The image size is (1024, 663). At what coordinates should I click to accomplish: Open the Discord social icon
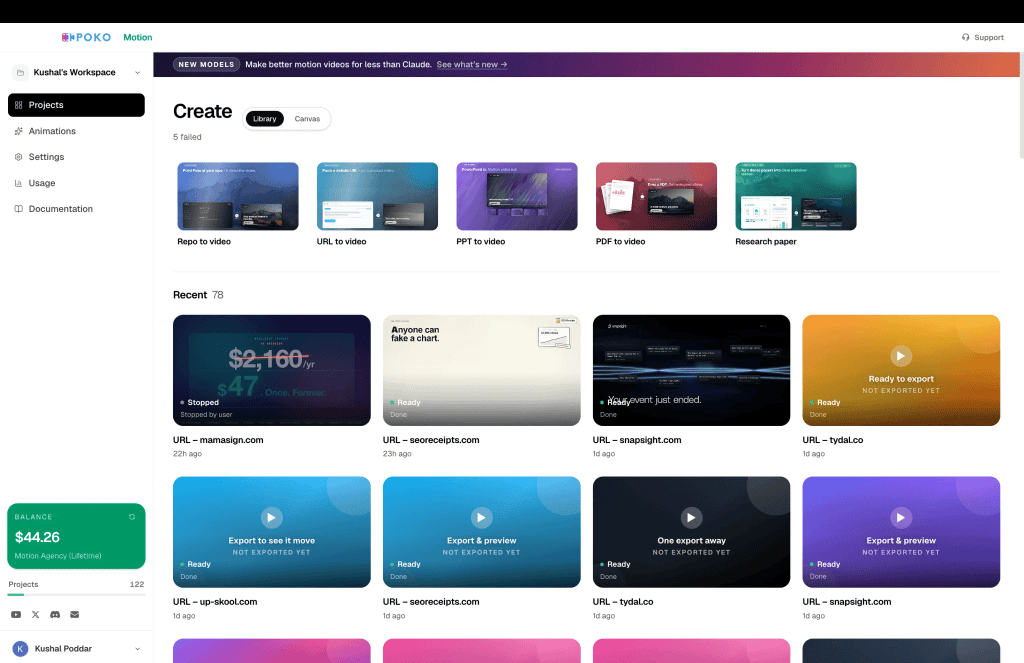pos(55,615)
